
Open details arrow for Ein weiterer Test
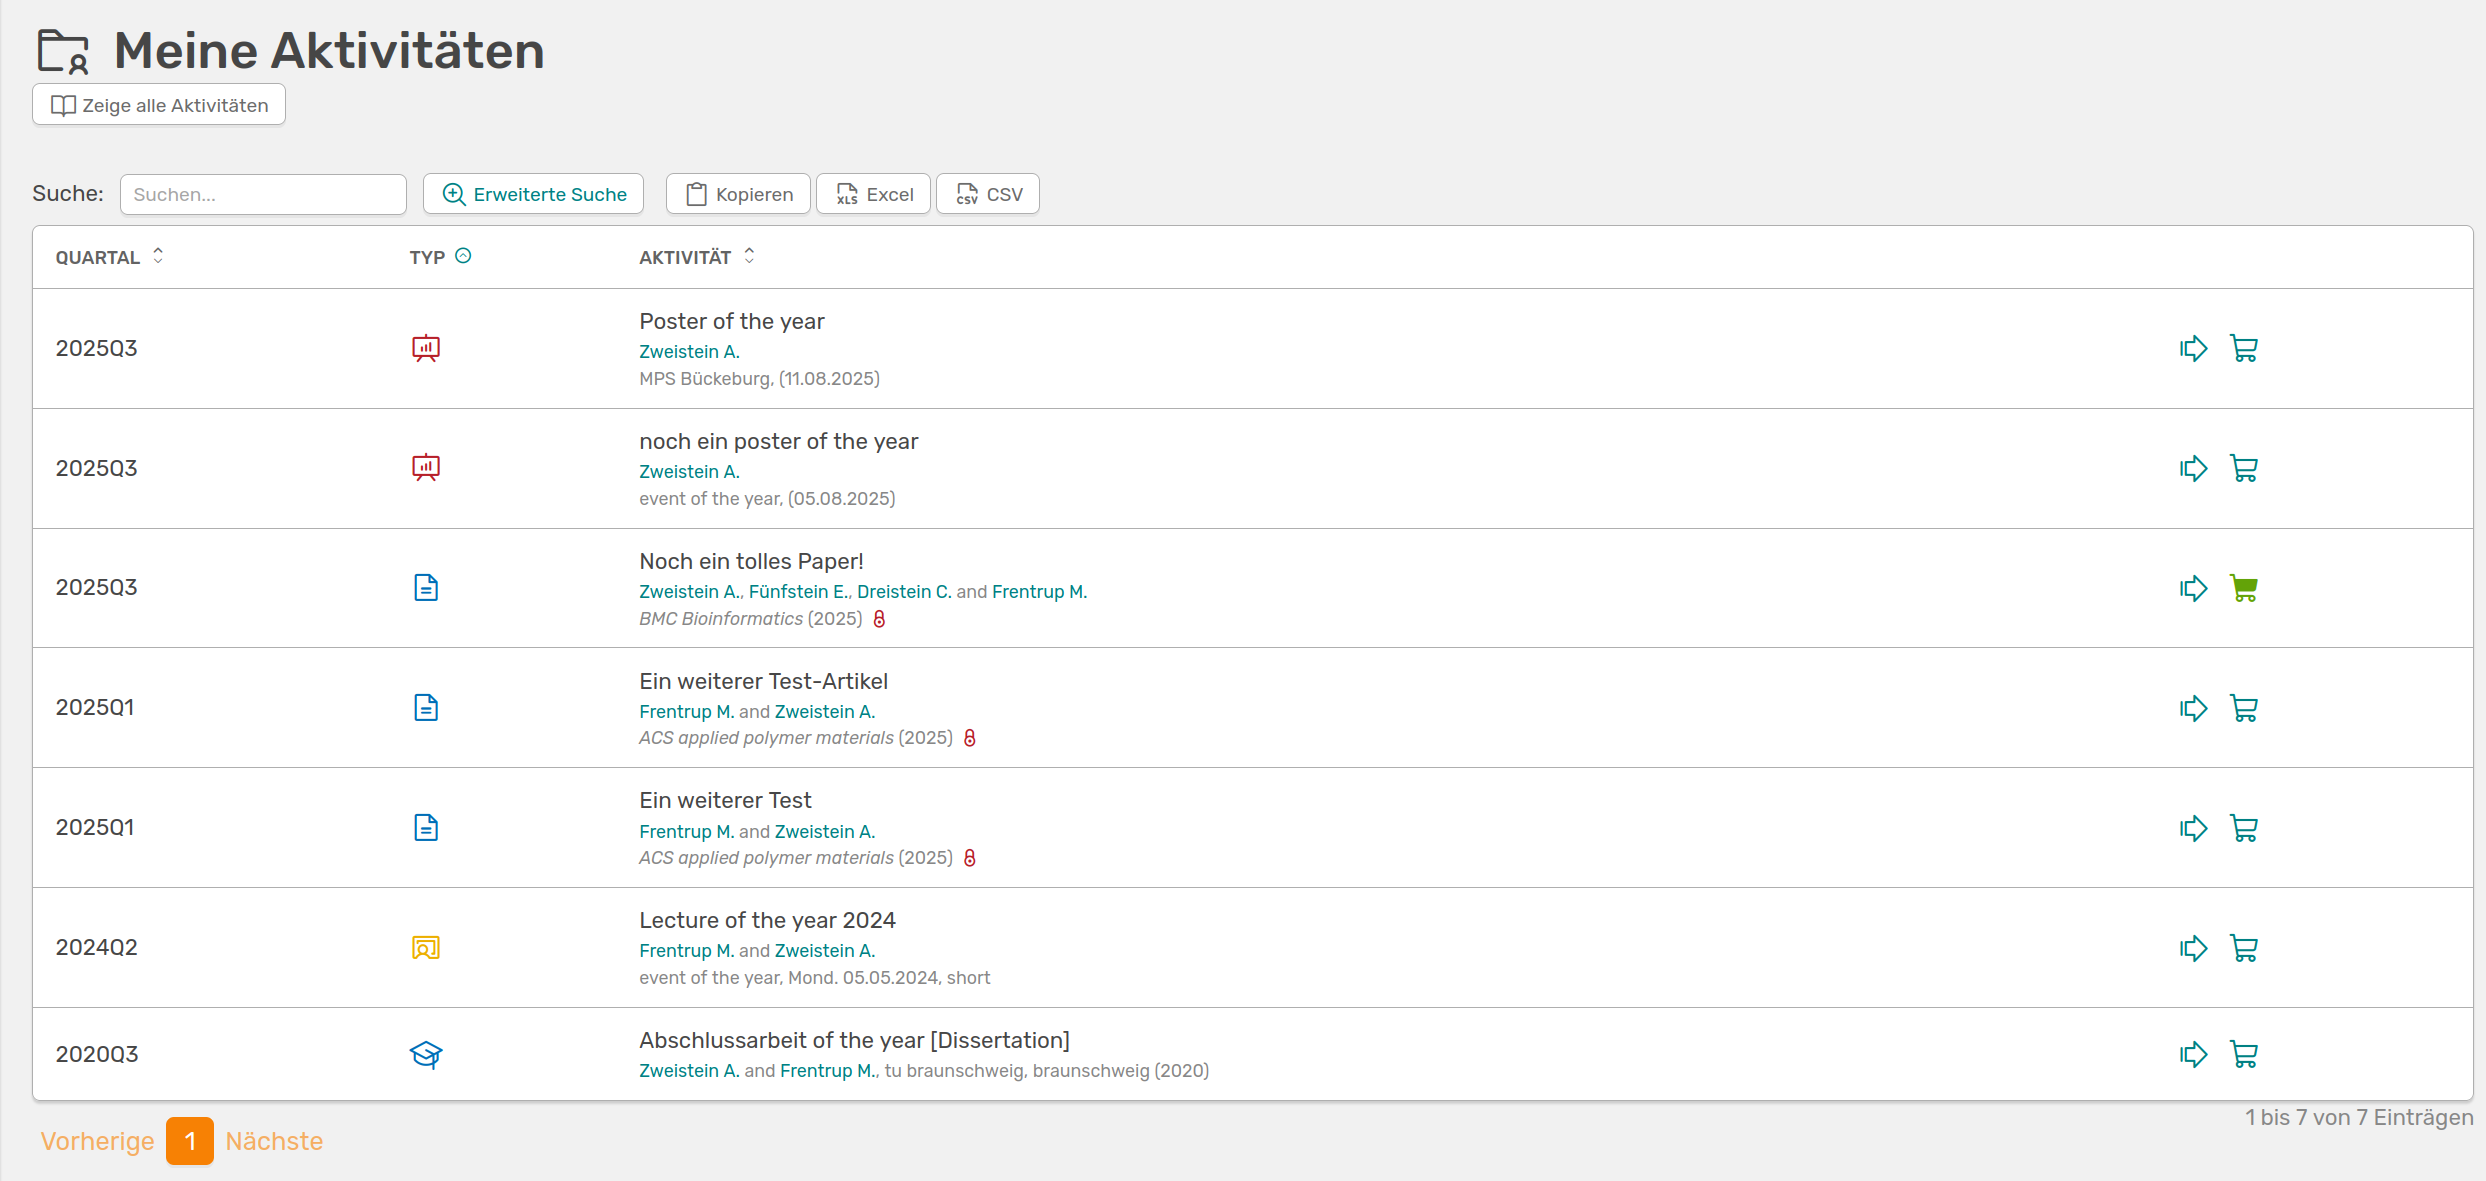click(2193, 828)
